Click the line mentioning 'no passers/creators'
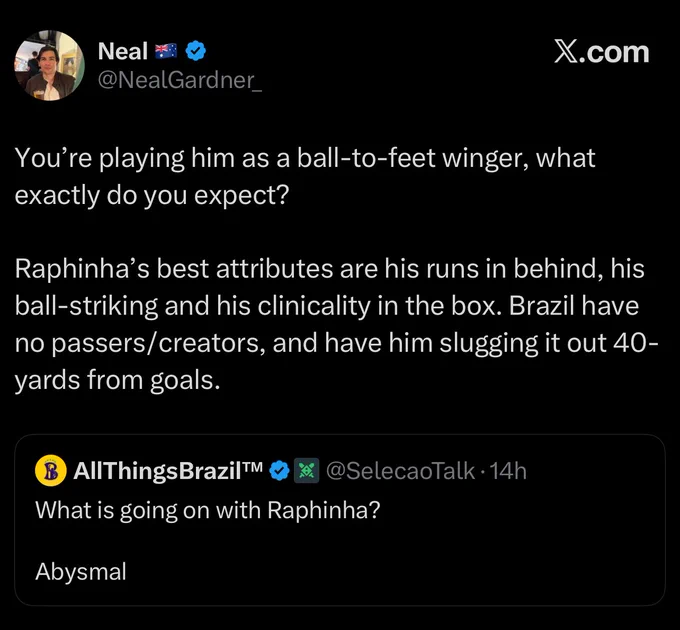 pos(337,343)
